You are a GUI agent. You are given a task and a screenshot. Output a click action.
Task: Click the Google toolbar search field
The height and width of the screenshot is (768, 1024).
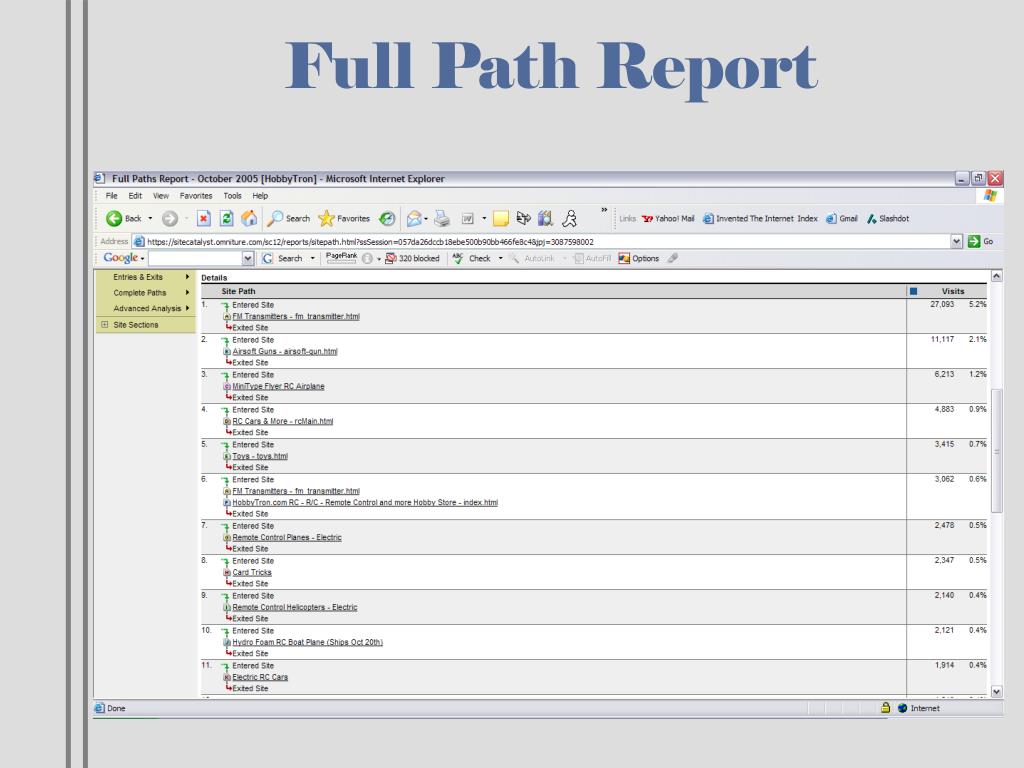click(196, 259)
